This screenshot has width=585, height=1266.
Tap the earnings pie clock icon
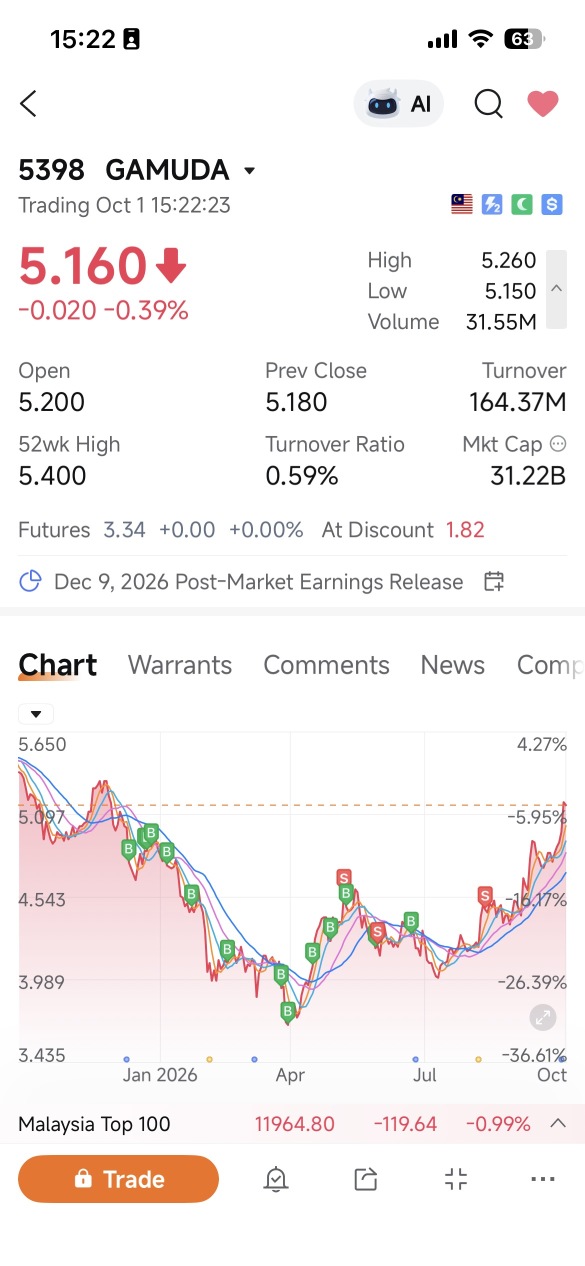click(x=31, y=581)
